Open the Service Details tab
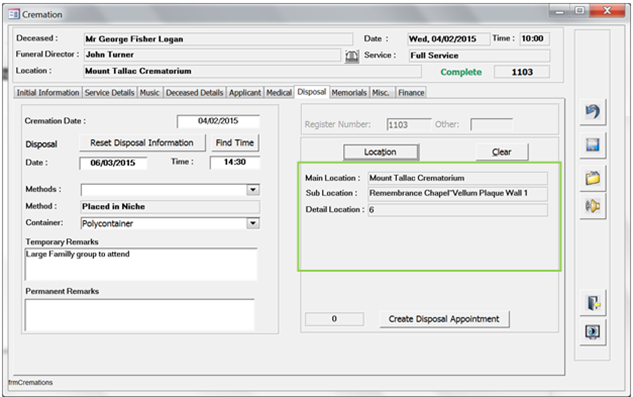 click(109, 92)
